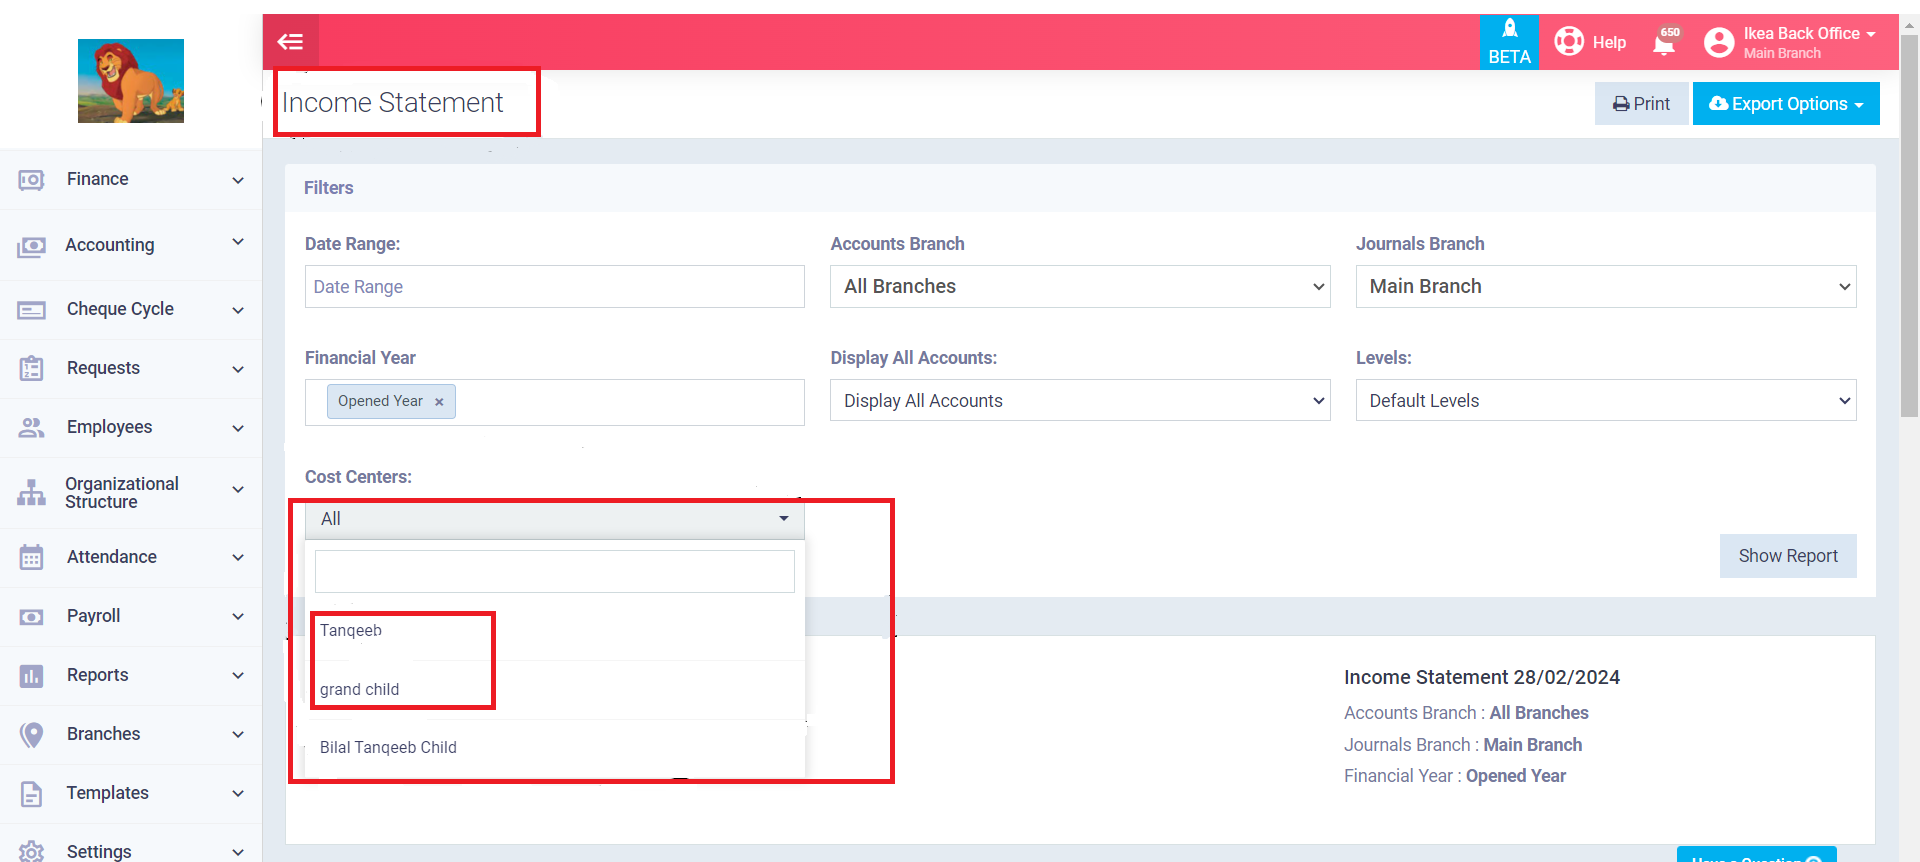Open the Accounts Branch dropdown

pyautogui.click(x=1079, y=287)
